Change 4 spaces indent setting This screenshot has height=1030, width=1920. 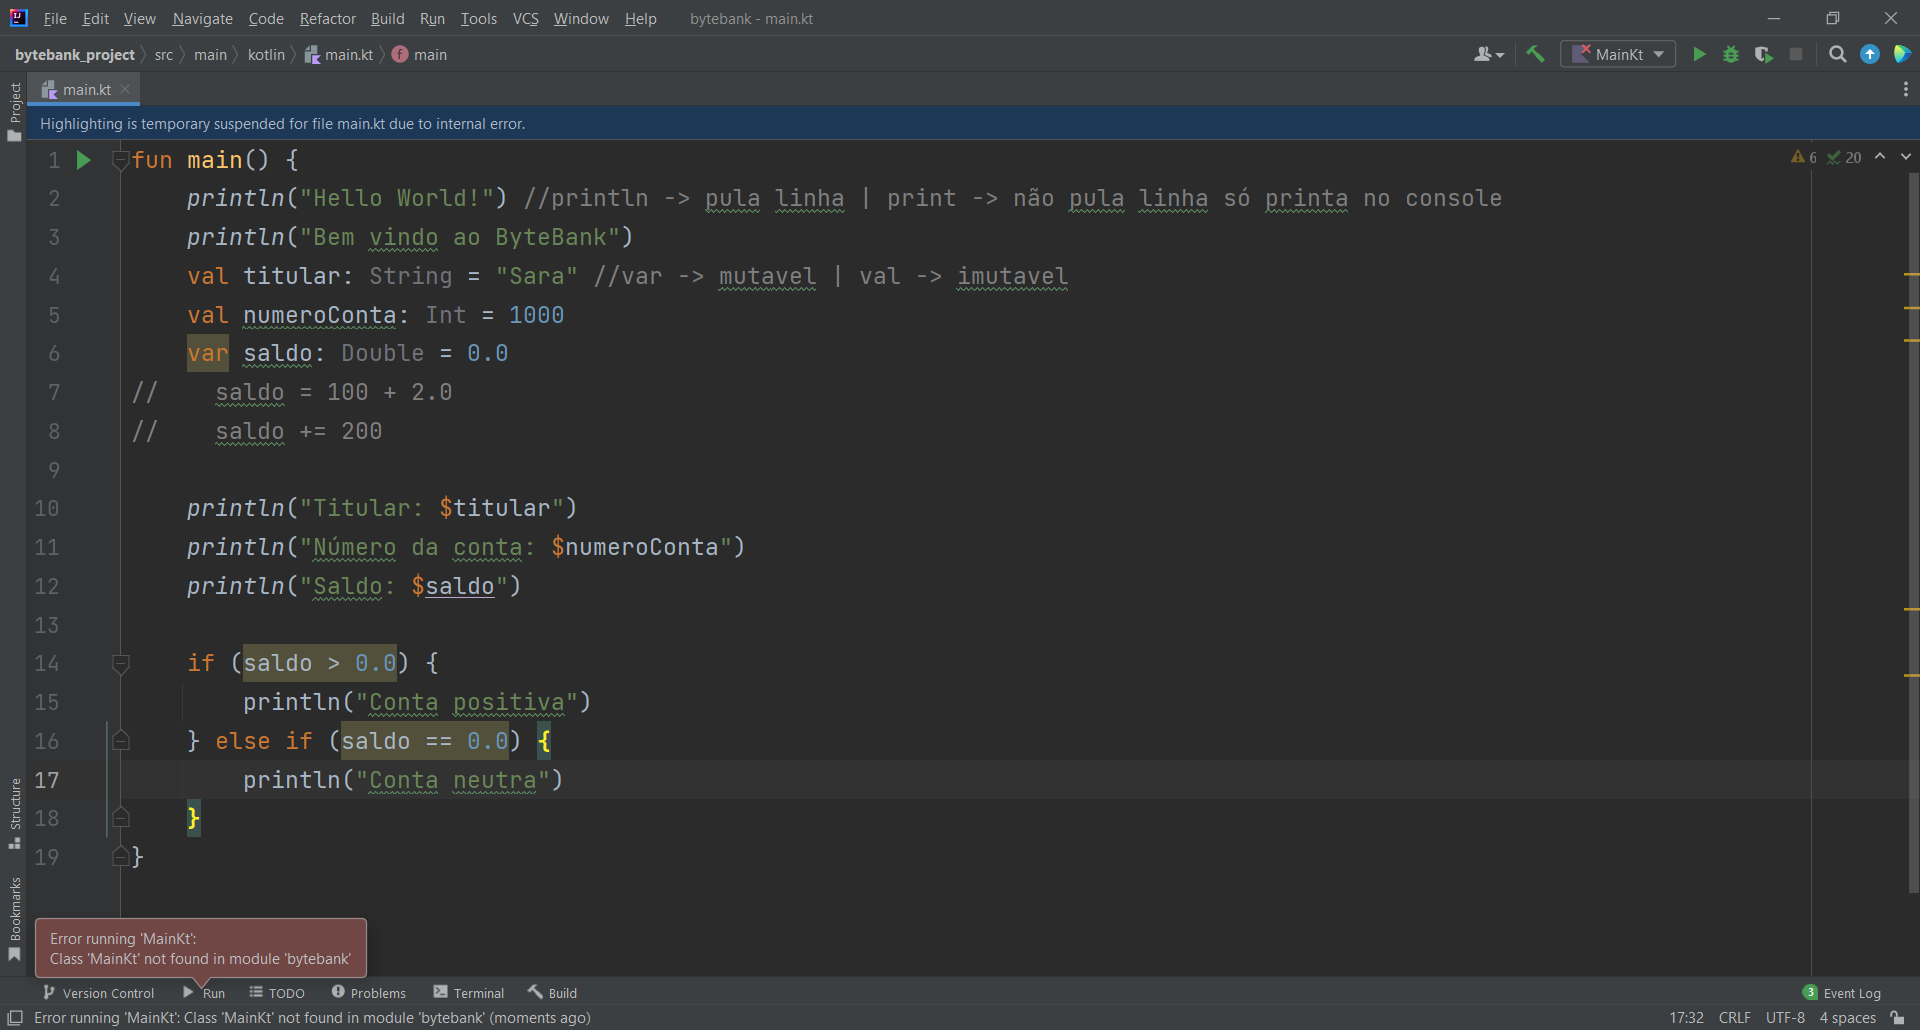click(x=1847, y=1018)
